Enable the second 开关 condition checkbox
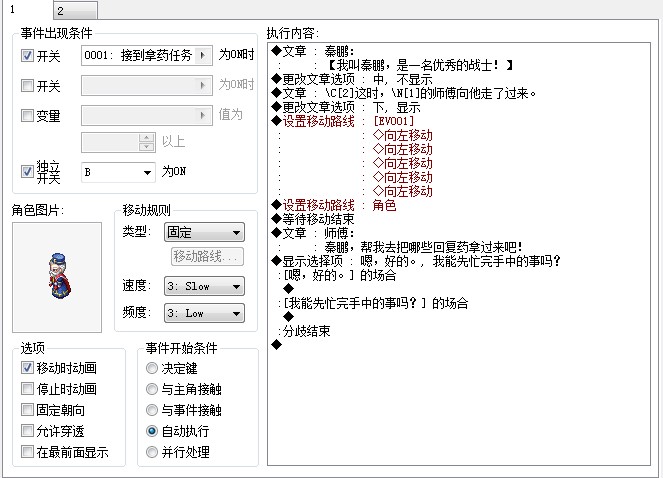Viewport: 663px width, 478px height. [x=27, y=85]
